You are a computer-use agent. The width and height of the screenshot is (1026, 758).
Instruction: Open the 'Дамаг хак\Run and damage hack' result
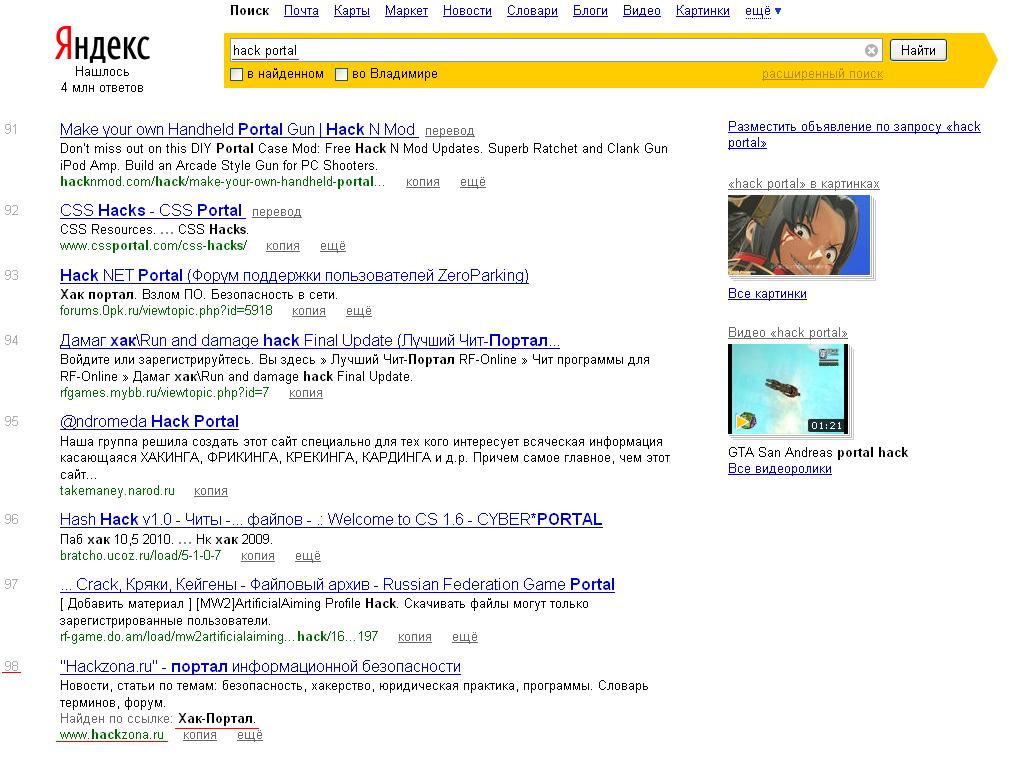click(x=310, y=340)
